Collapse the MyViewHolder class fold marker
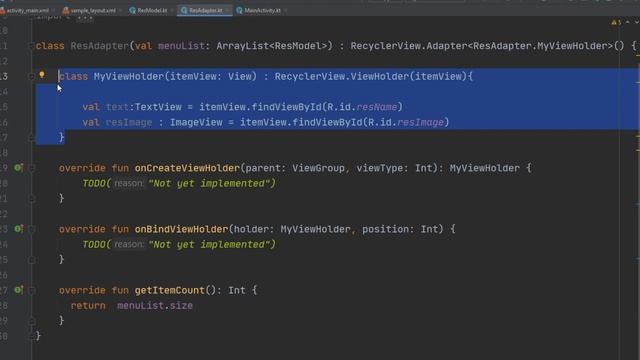This screenshot has width=640, height=360. tap(31, 76)
